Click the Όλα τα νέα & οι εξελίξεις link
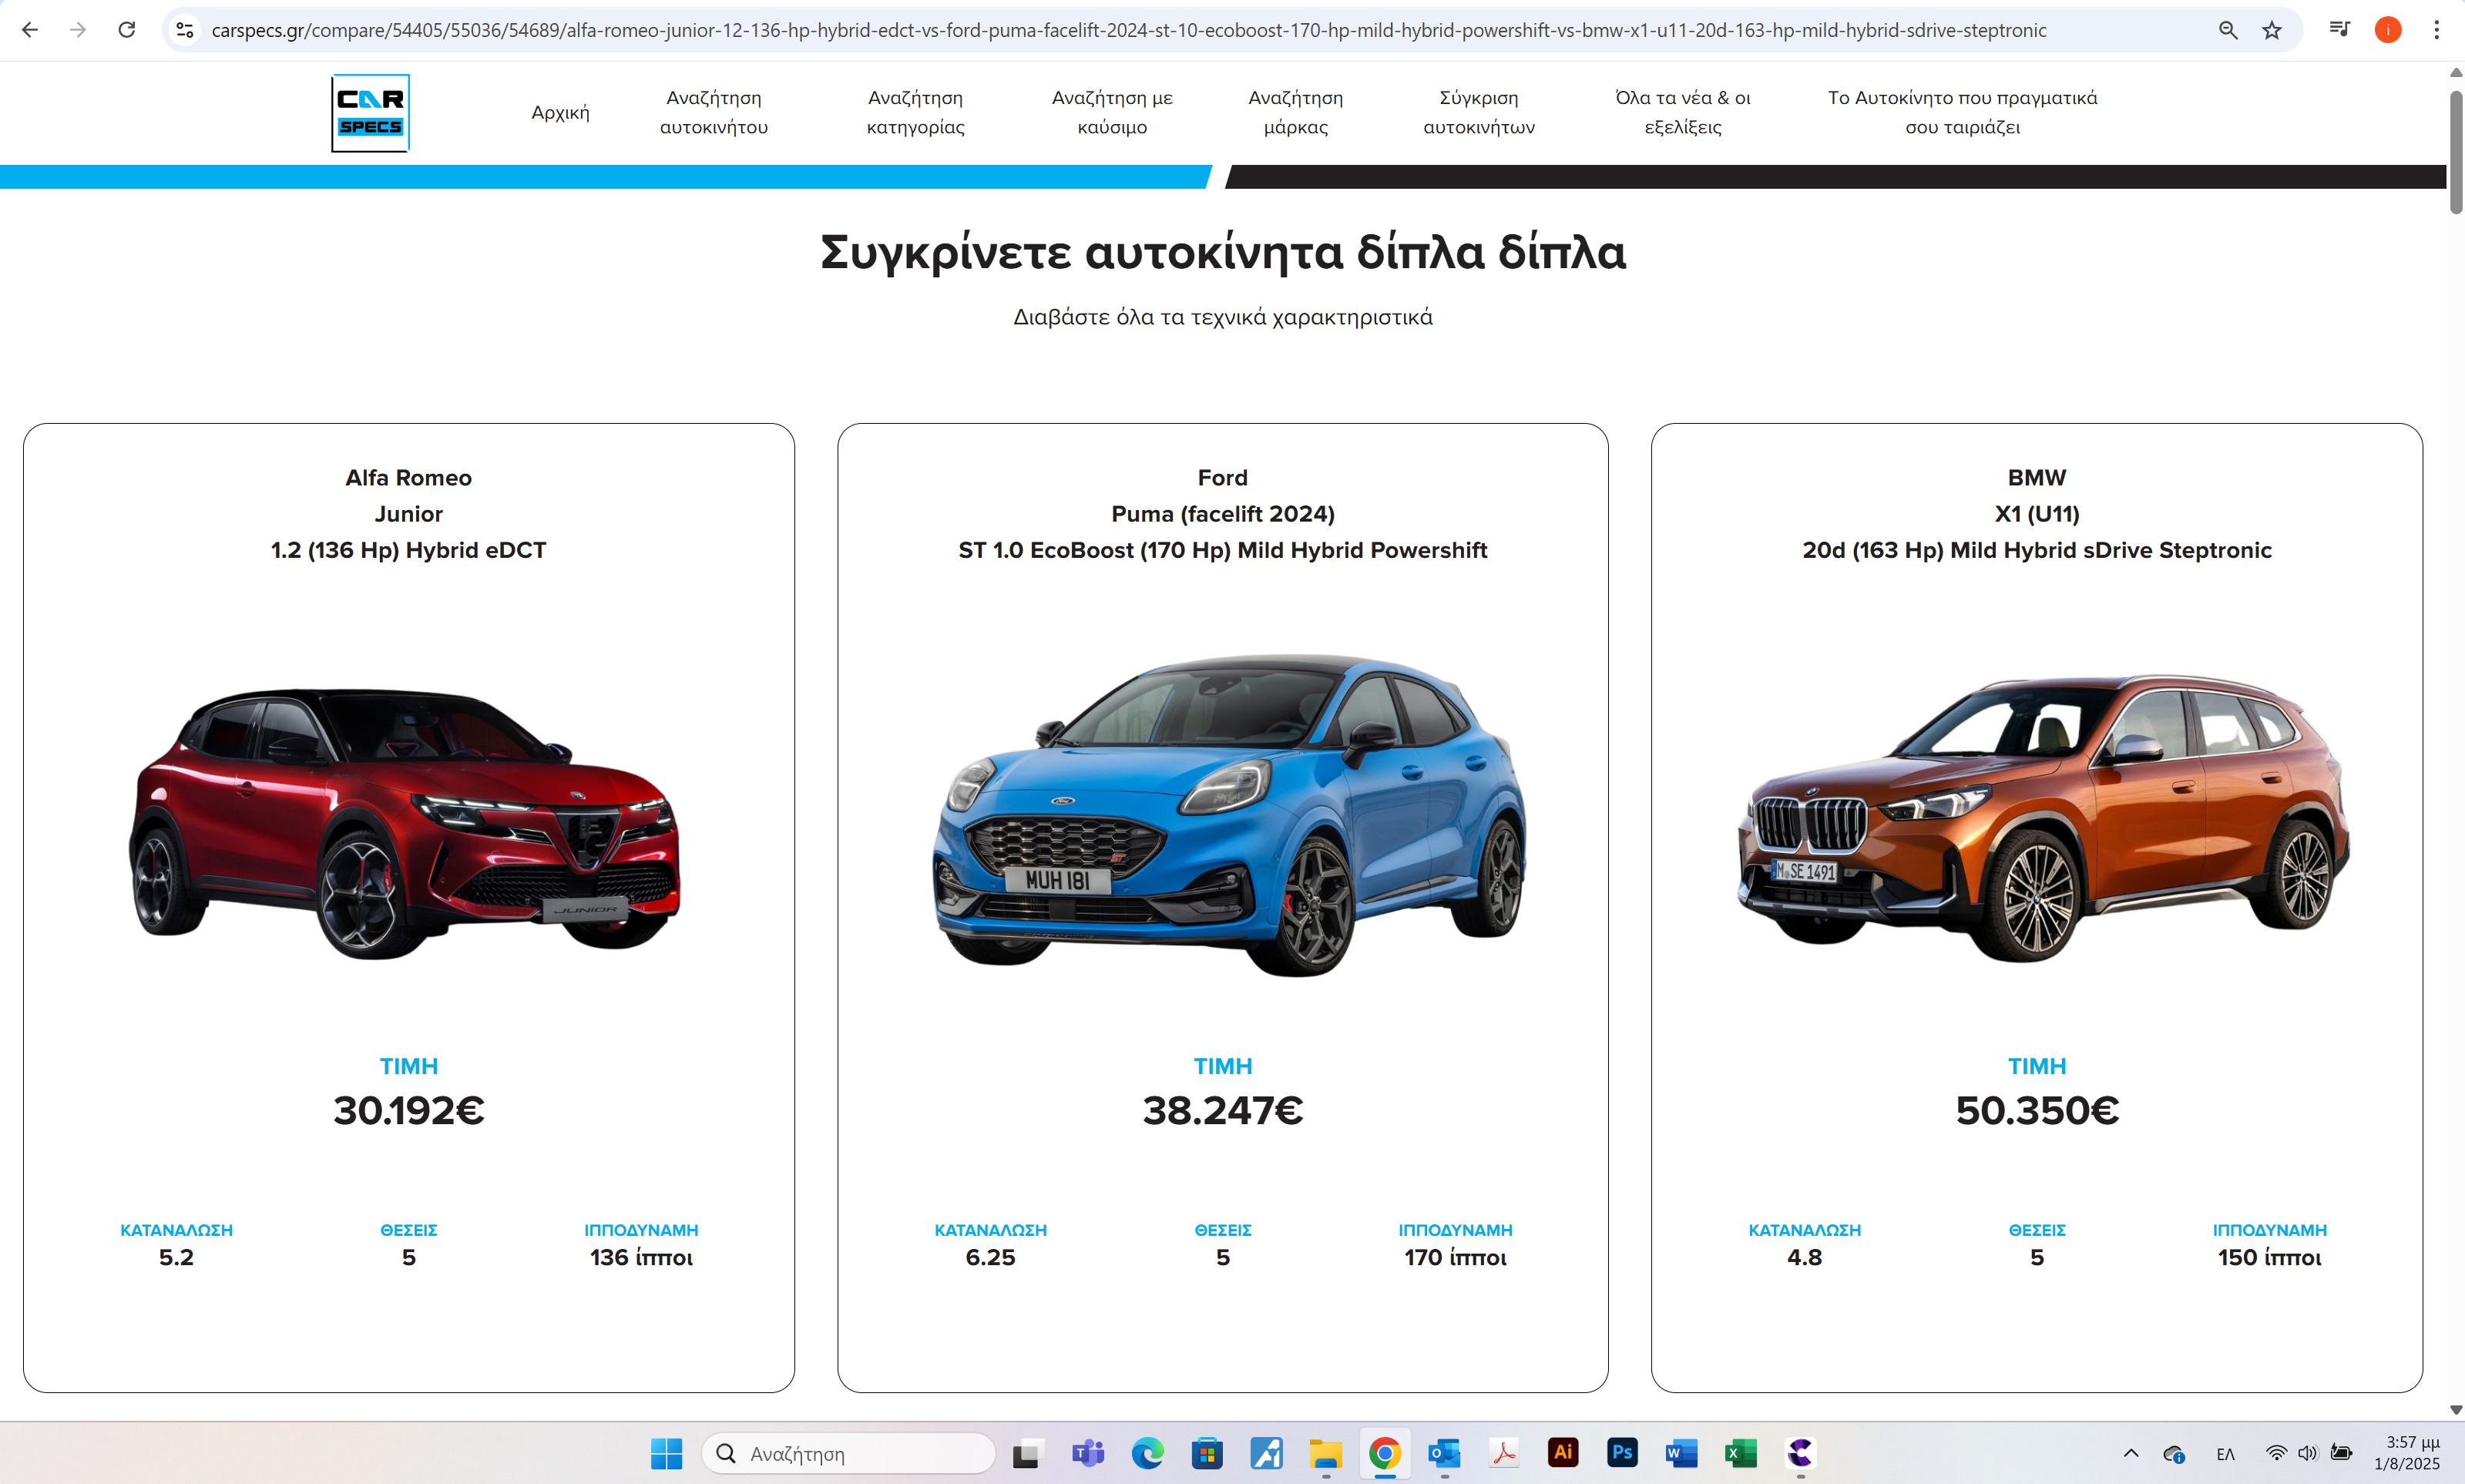This screenshot has width=2465, height=1484. click(x=1682, y=112)
